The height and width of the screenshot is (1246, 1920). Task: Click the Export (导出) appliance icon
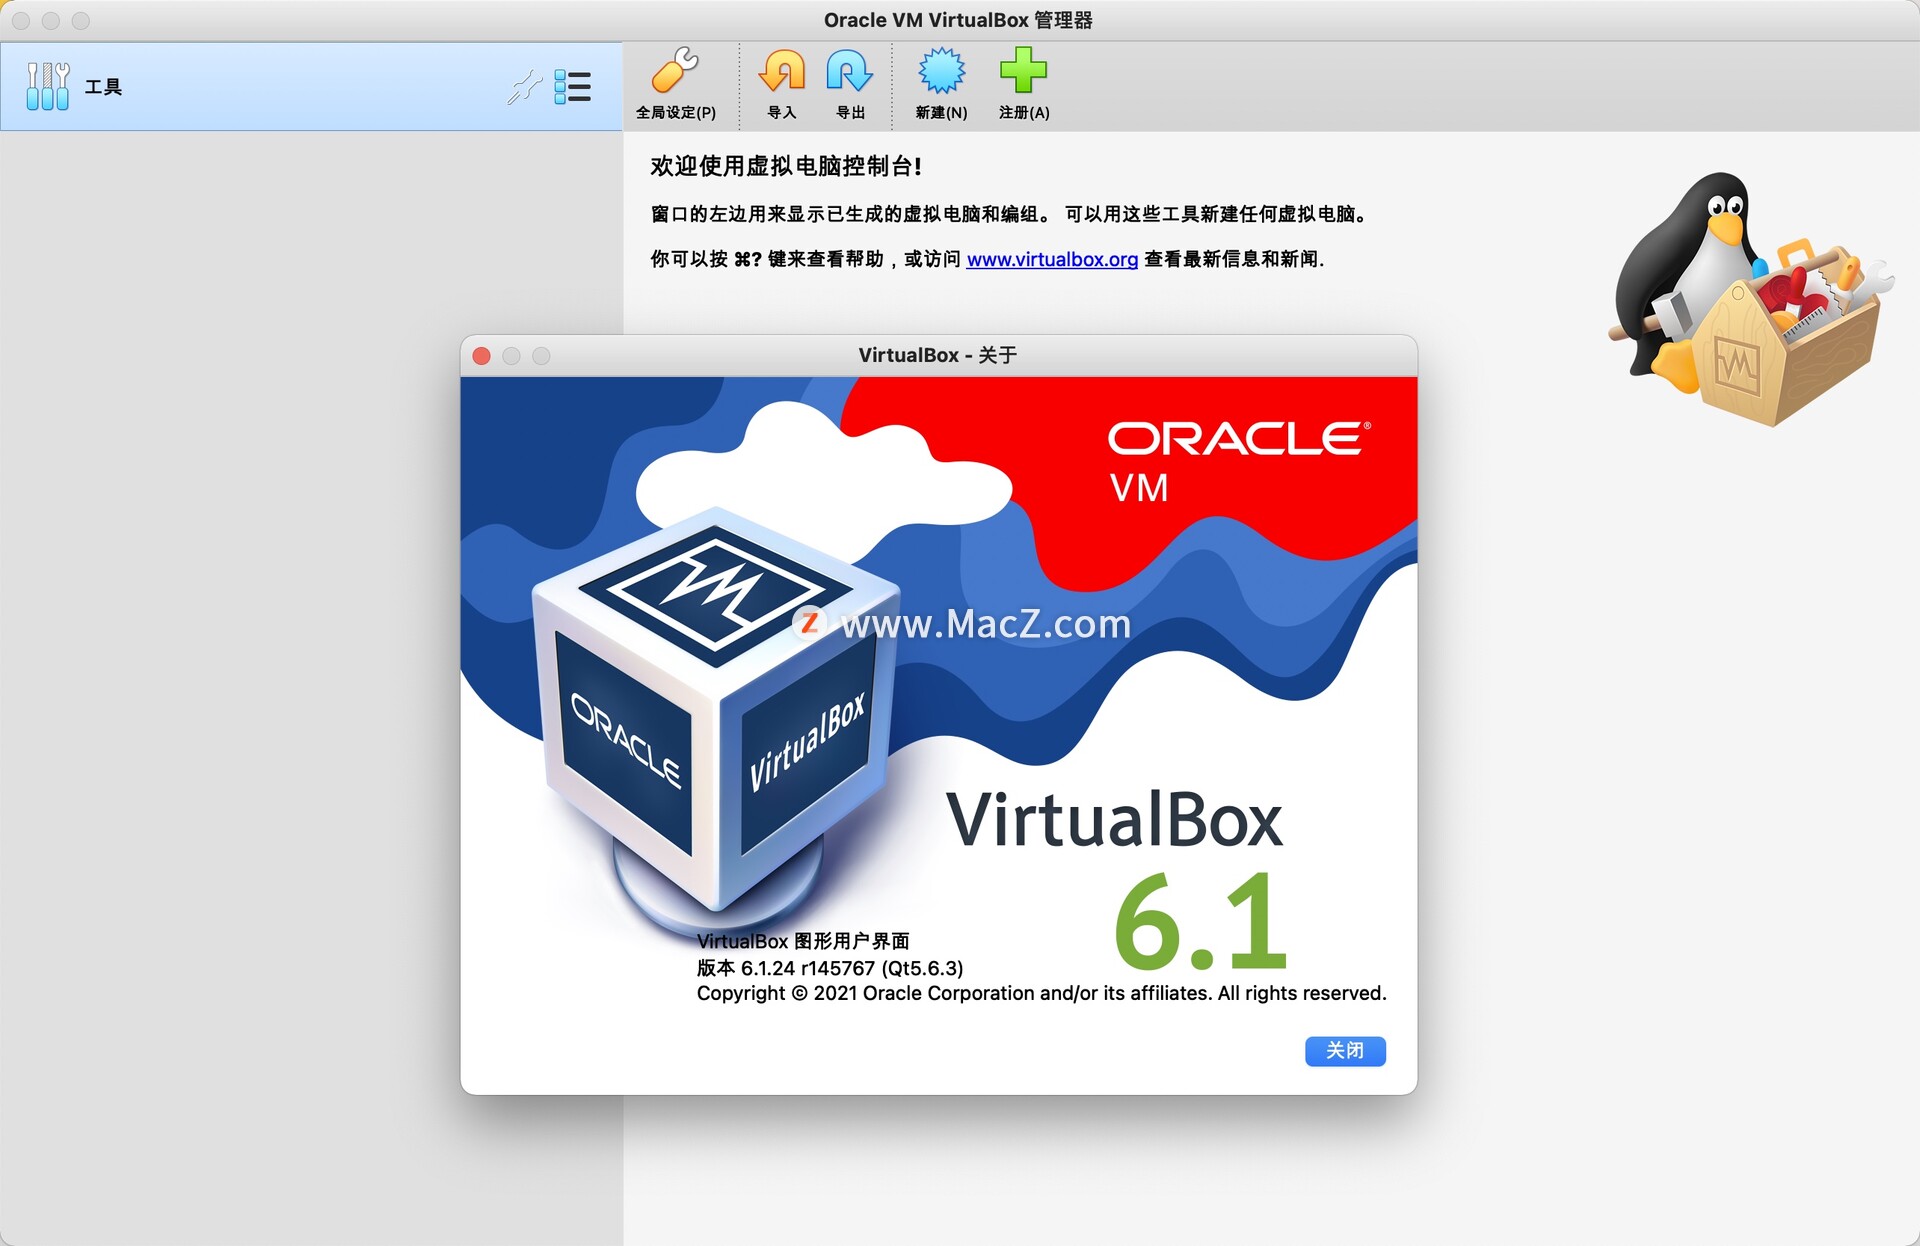(849, 73)
